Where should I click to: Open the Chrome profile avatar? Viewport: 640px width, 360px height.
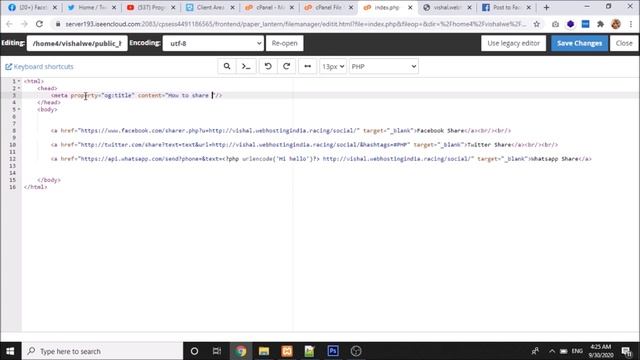(x=616, y=24)
